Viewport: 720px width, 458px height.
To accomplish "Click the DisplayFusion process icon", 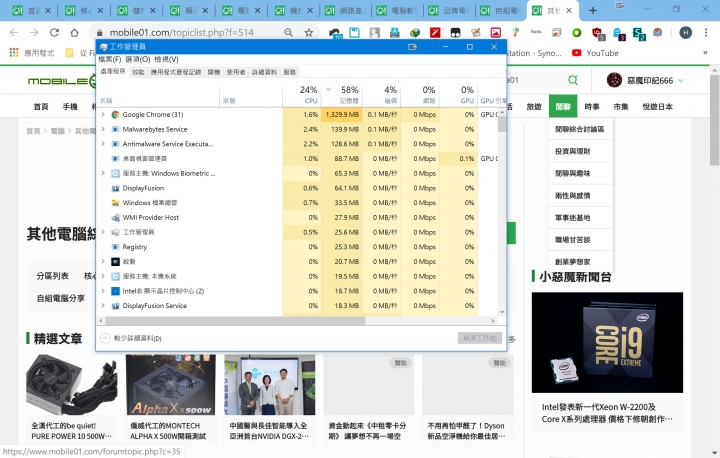I will pyautogui.click(x=115, y=188).
